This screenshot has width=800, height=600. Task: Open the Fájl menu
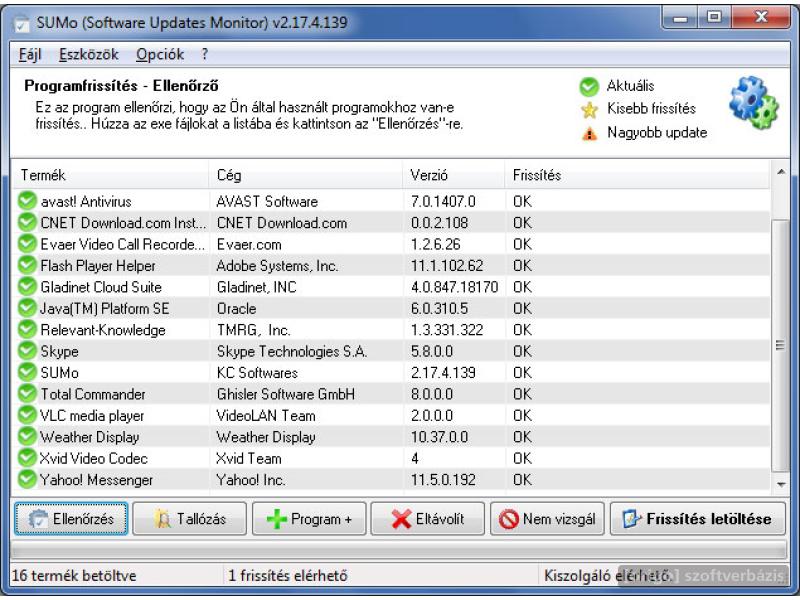pyautogui.click(x=30, y=54)
